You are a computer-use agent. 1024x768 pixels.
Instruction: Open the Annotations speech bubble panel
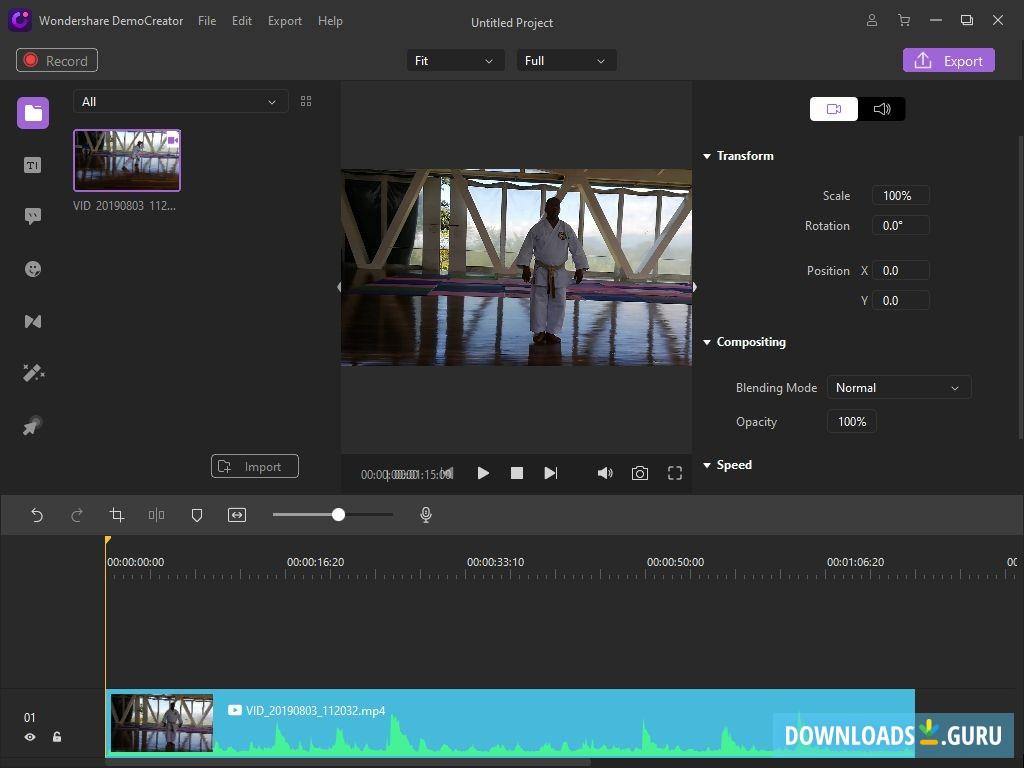(33, 217)
